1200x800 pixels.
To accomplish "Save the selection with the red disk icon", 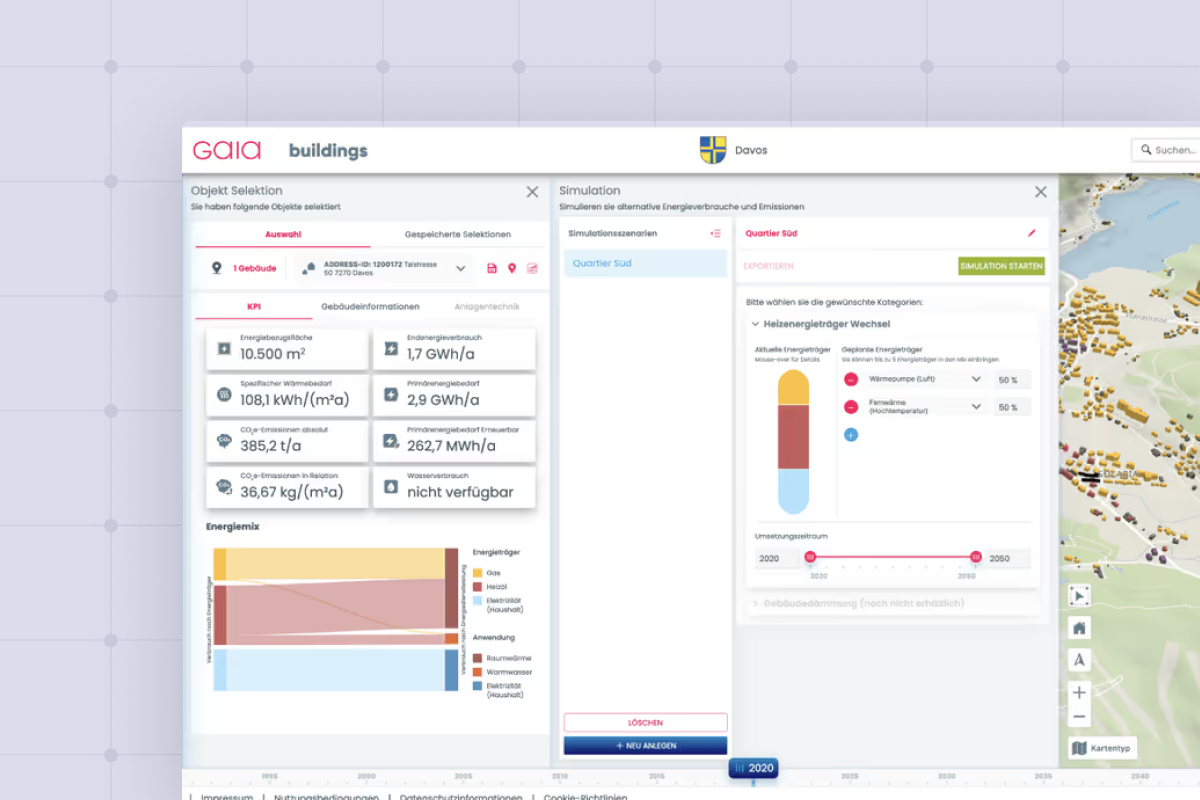I will tap(492, 268).
